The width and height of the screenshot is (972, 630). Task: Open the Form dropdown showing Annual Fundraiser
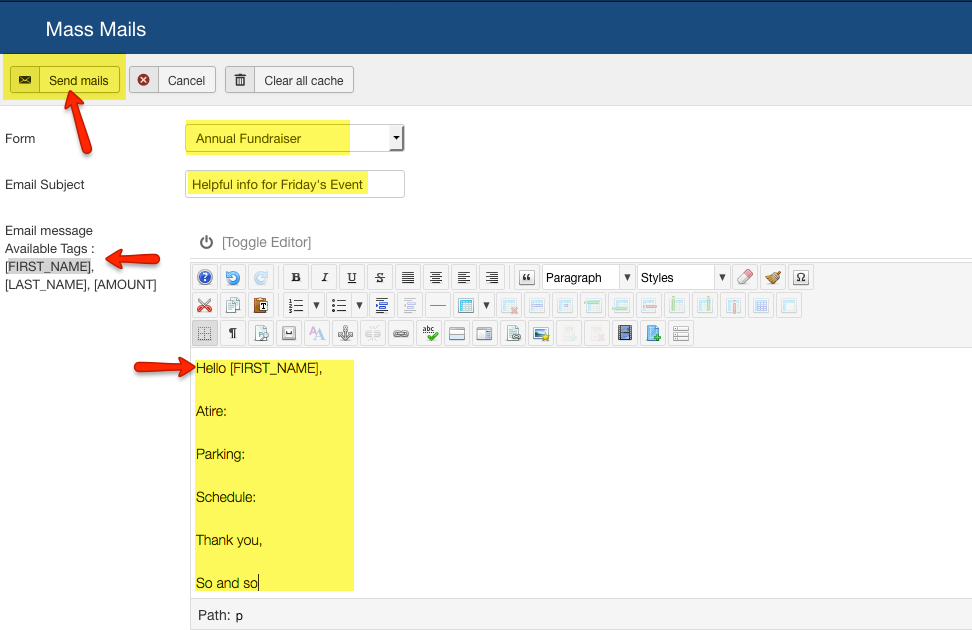(295, 138)
